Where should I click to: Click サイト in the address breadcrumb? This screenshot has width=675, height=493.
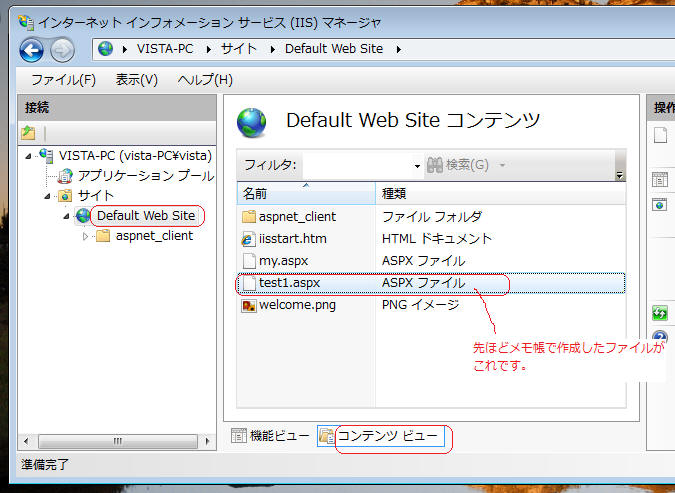238,49
